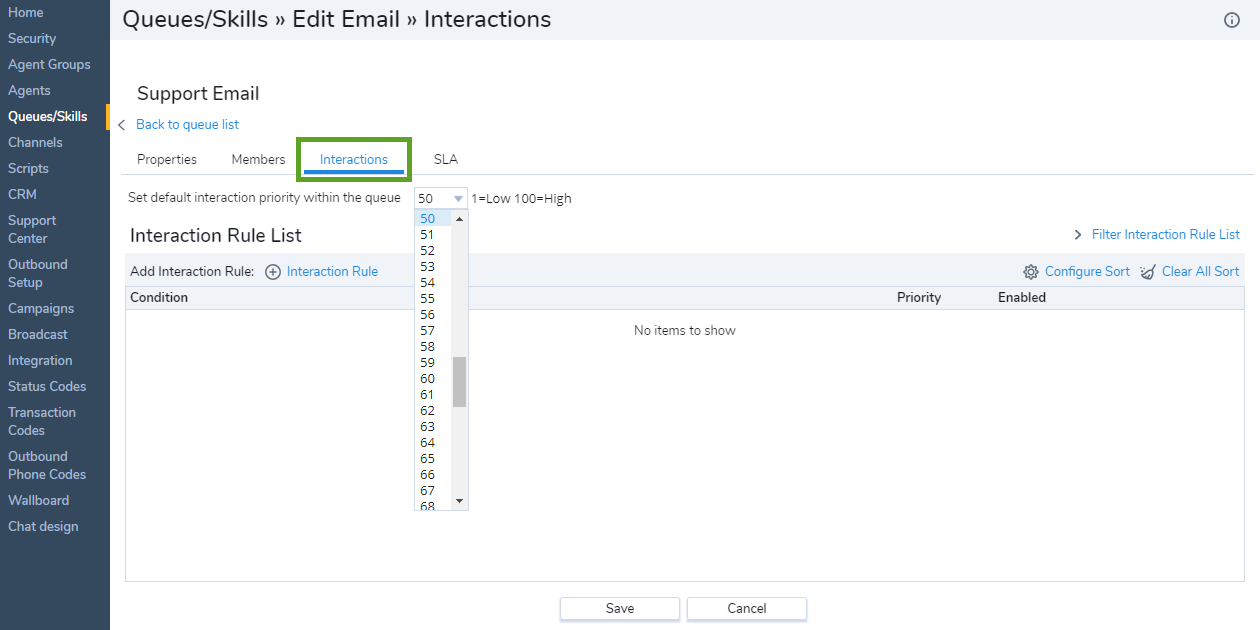The height and width of the screenshot is (630, 1260).
Task: Select 51 in the priority list
Action: (433, 234)
